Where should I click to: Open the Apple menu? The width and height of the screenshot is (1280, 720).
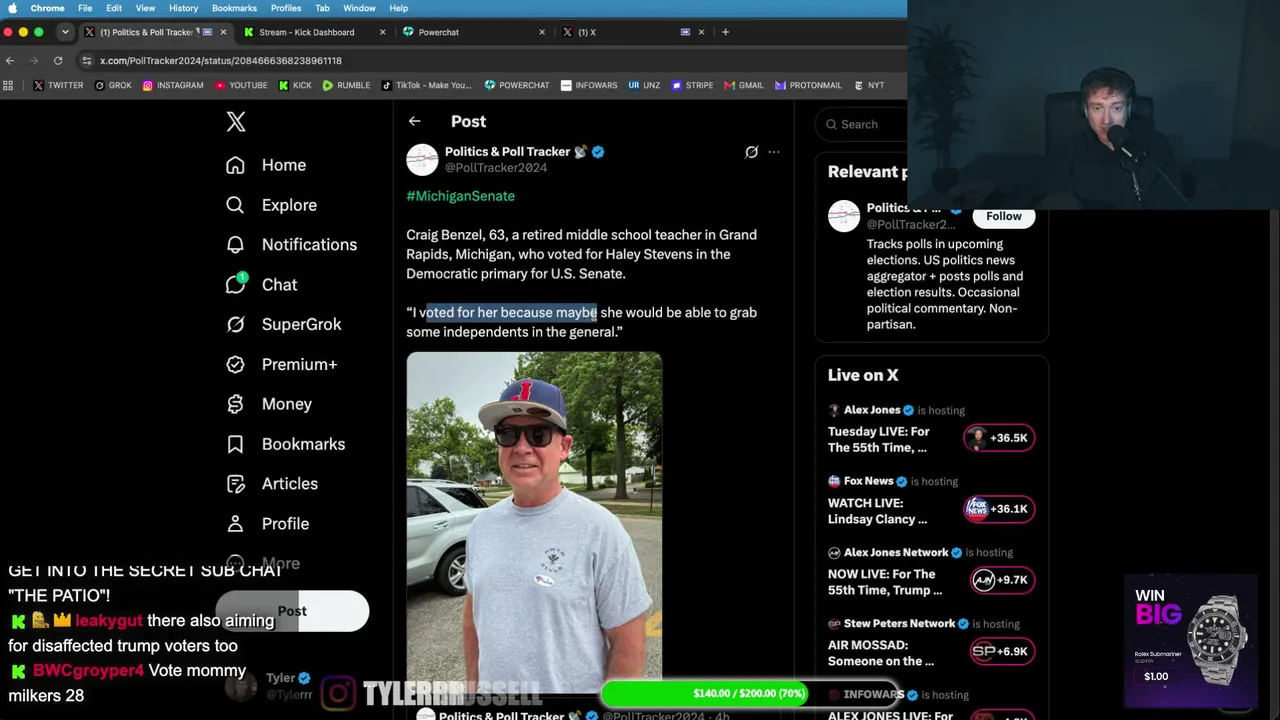click(12, 8)
